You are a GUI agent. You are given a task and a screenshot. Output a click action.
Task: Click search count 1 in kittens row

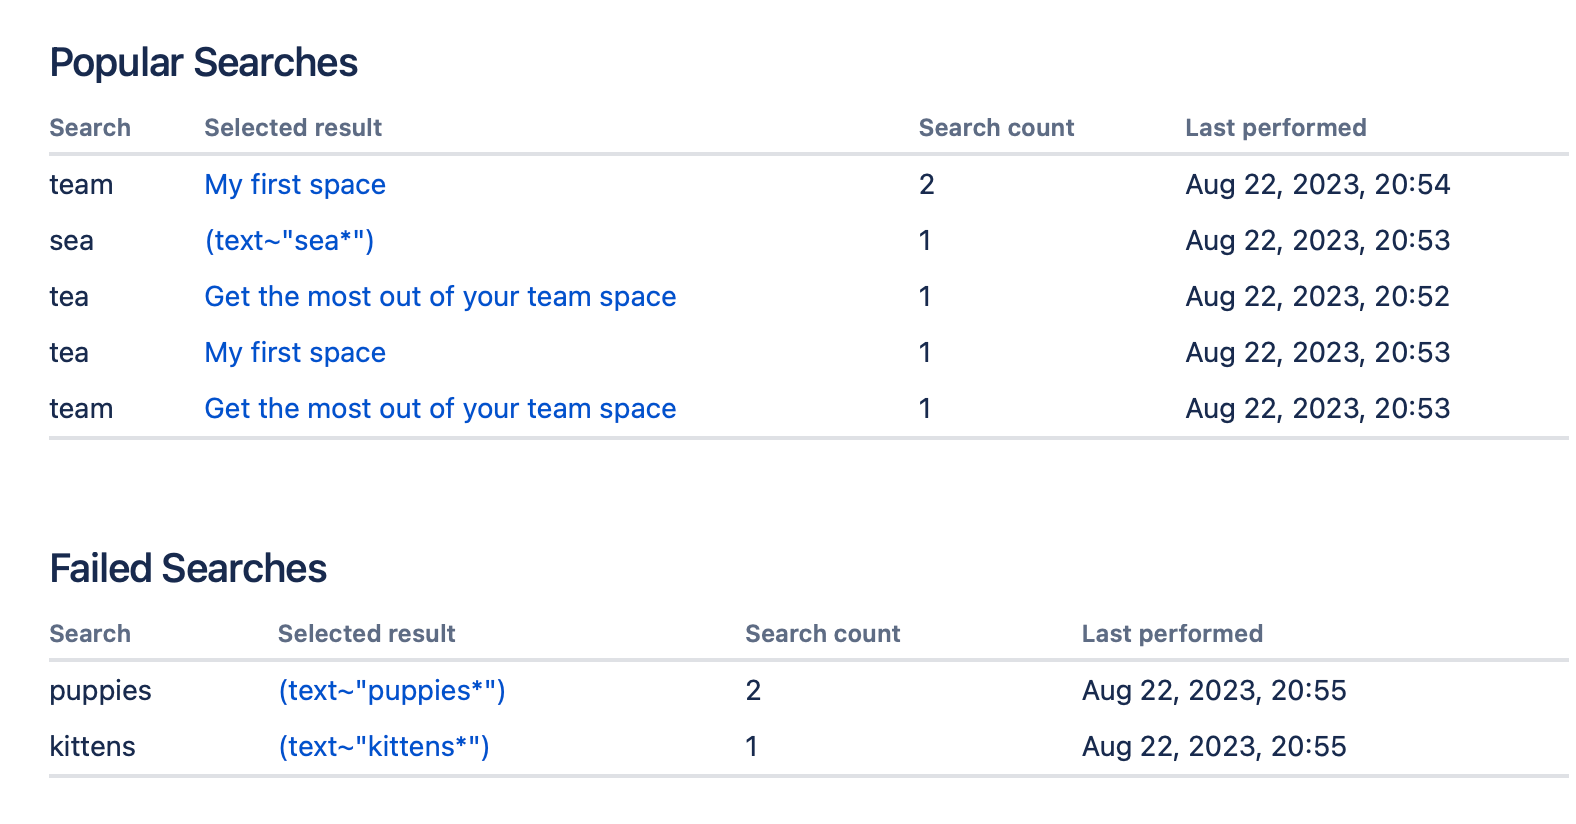point(752,747)
